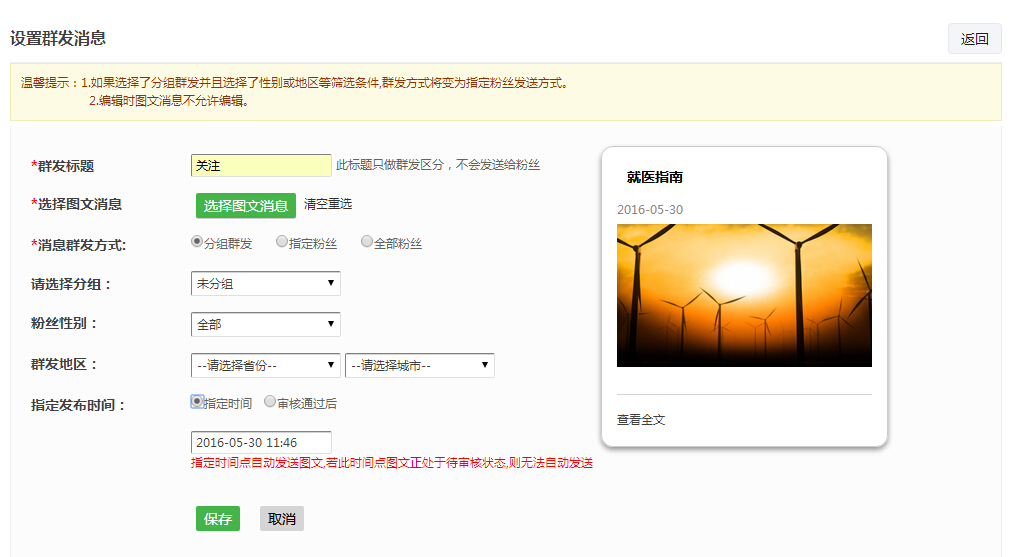Select the 指定时间 radio button

pos(197,402)
